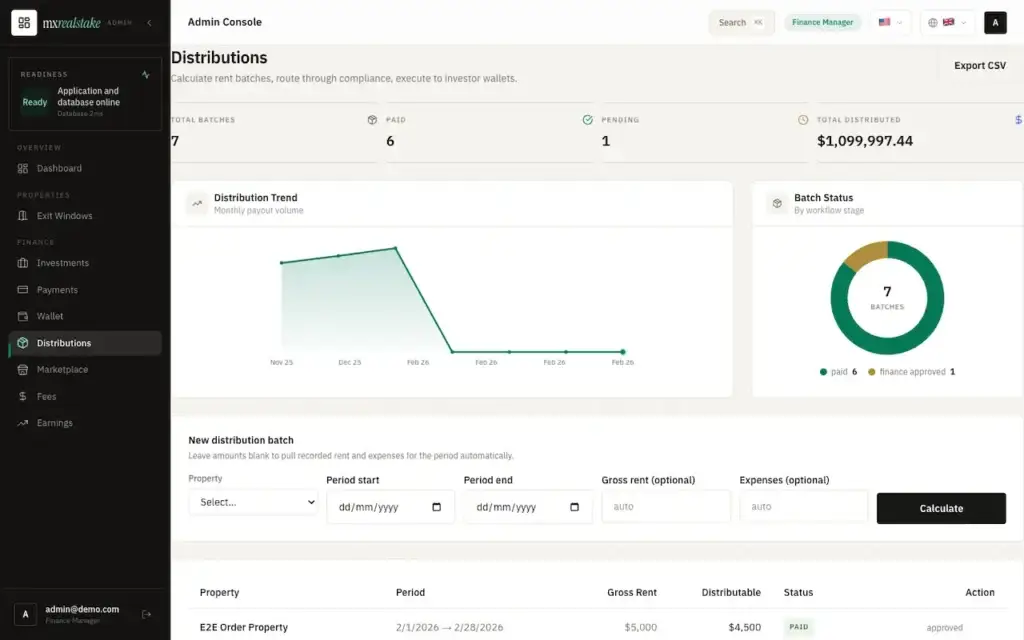
Task: Click the Period end date field
Action: [528, 507]
